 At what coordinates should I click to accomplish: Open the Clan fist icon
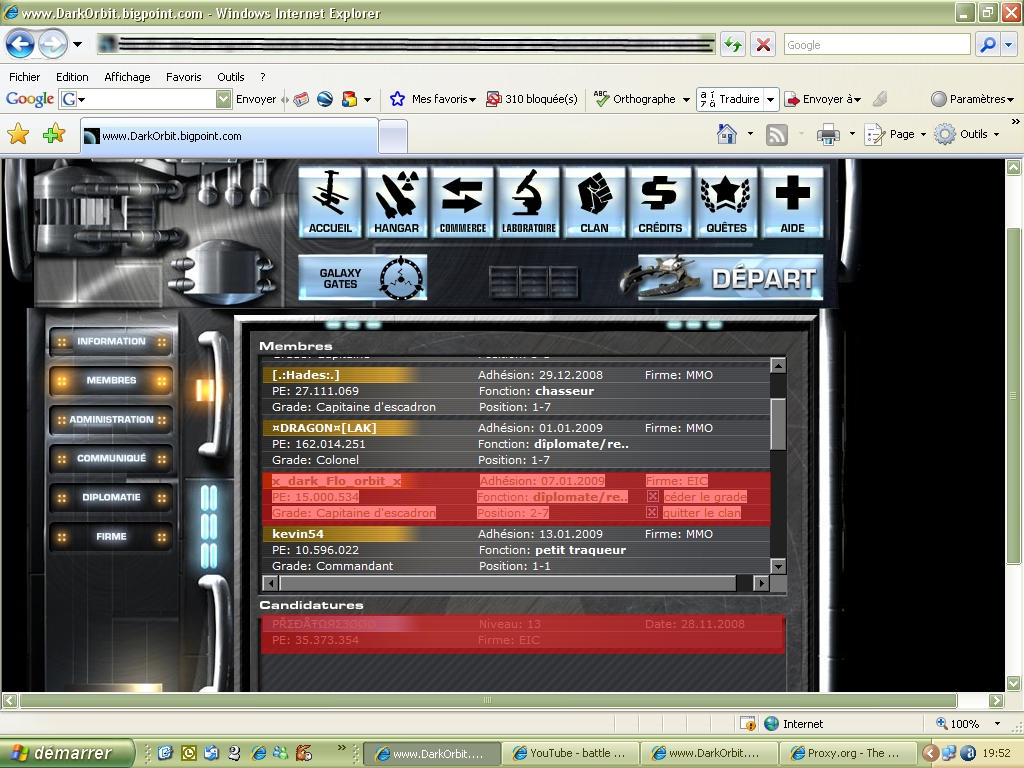[x=594, y=201]
